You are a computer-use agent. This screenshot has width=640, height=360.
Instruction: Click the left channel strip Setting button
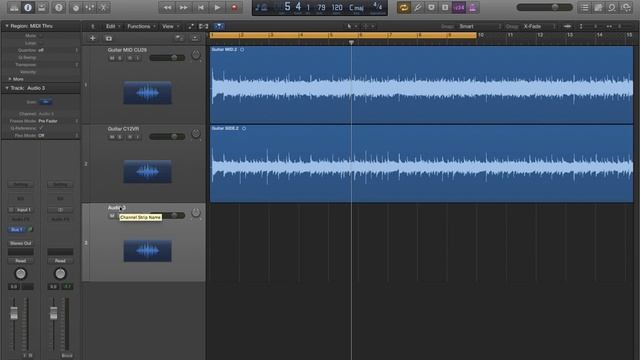tap(21, 184)
